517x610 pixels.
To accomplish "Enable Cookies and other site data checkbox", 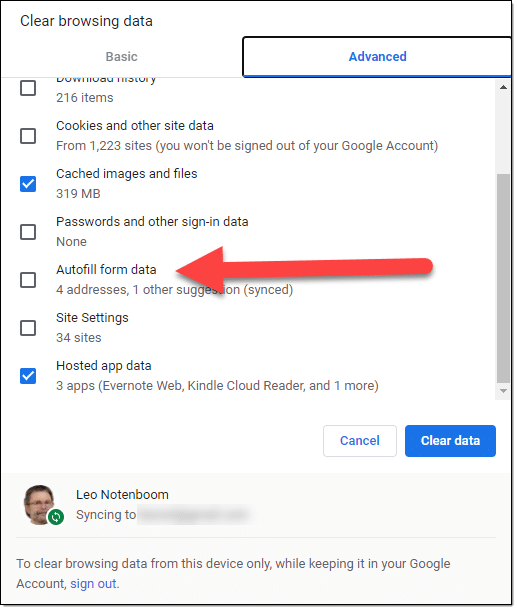I will (x=28, y=136).
